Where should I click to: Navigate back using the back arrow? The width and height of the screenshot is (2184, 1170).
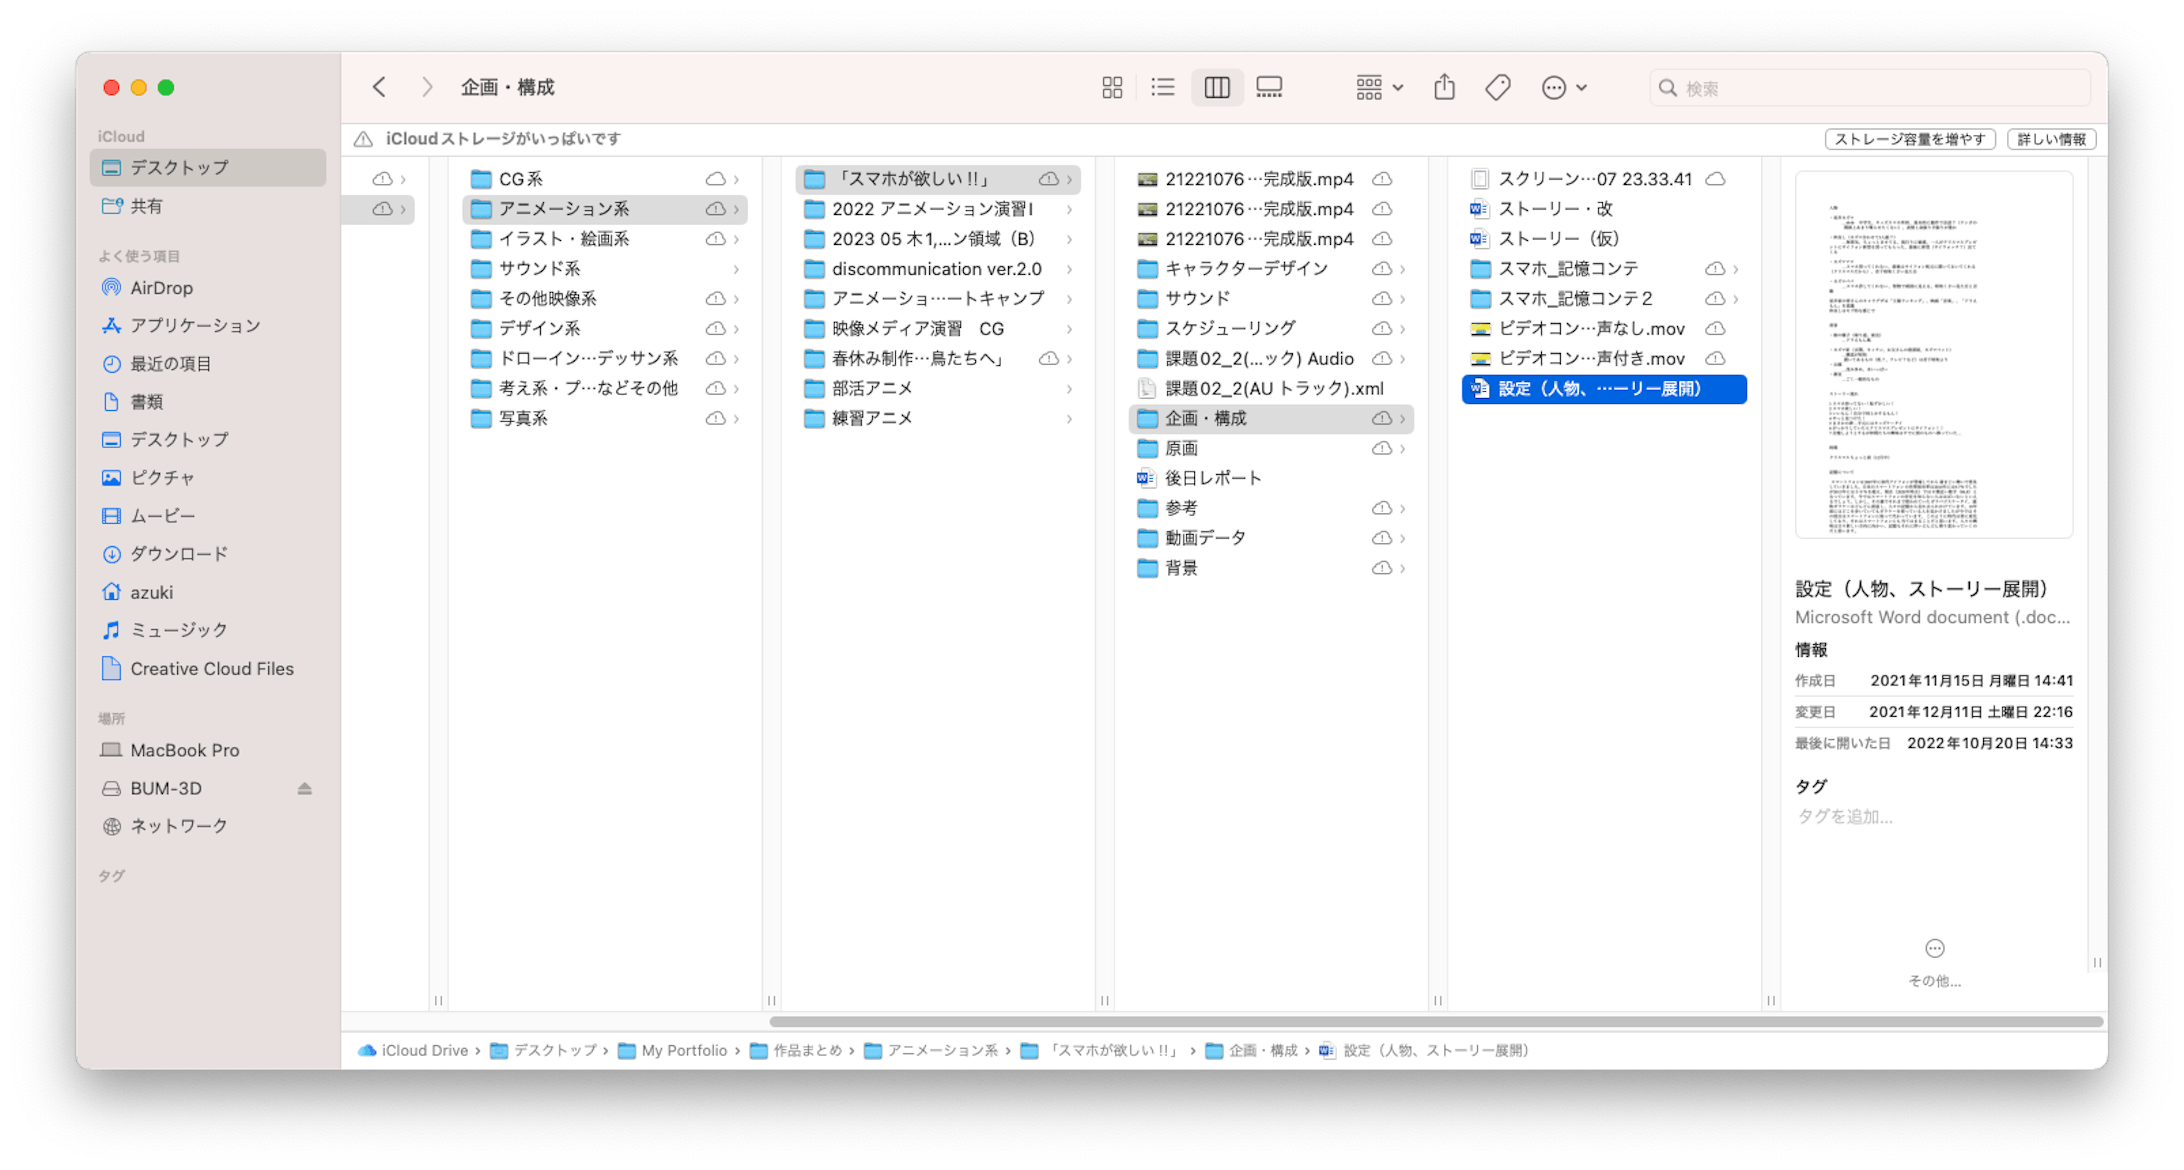[x=380, y=87]
